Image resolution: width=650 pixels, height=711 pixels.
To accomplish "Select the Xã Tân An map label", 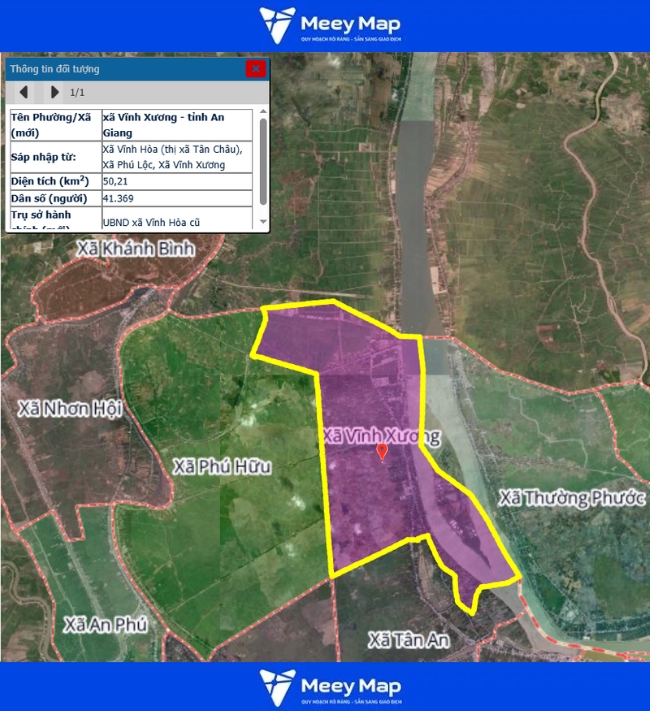I will (x=408, y=639).
